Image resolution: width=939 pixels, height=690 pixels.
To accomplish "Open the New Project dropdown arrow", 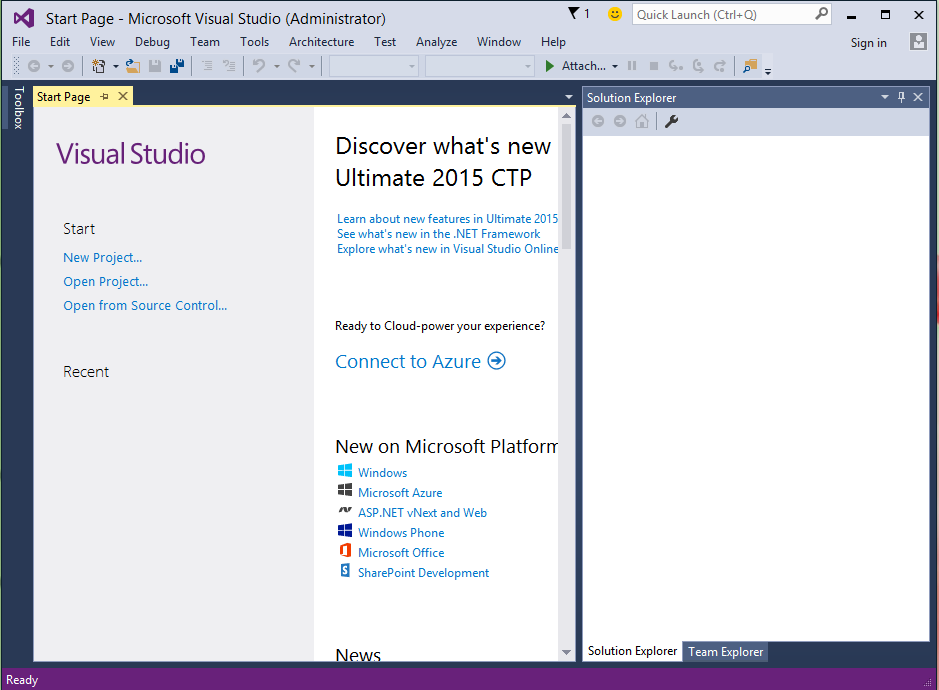I will tap(116, 66).
